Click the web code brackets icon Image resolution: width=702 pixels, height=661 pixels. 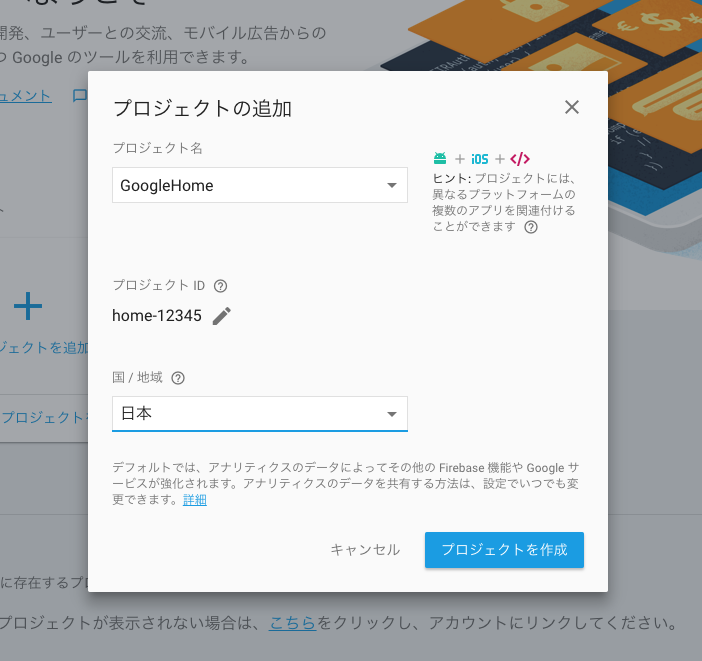519,159
